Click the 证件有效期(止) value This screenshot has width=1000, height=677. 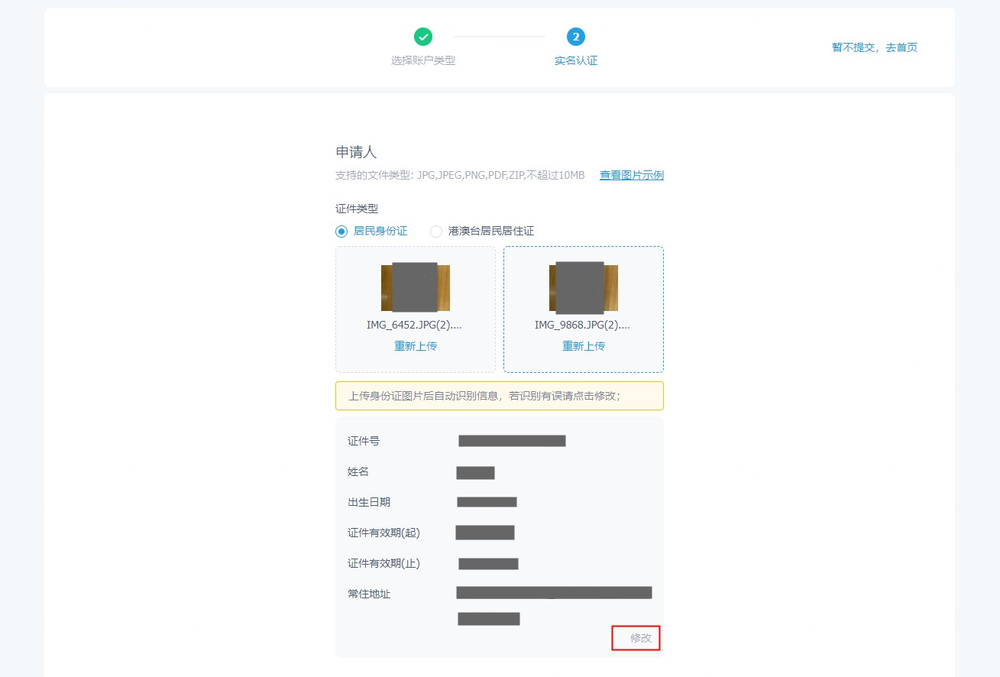488,564
